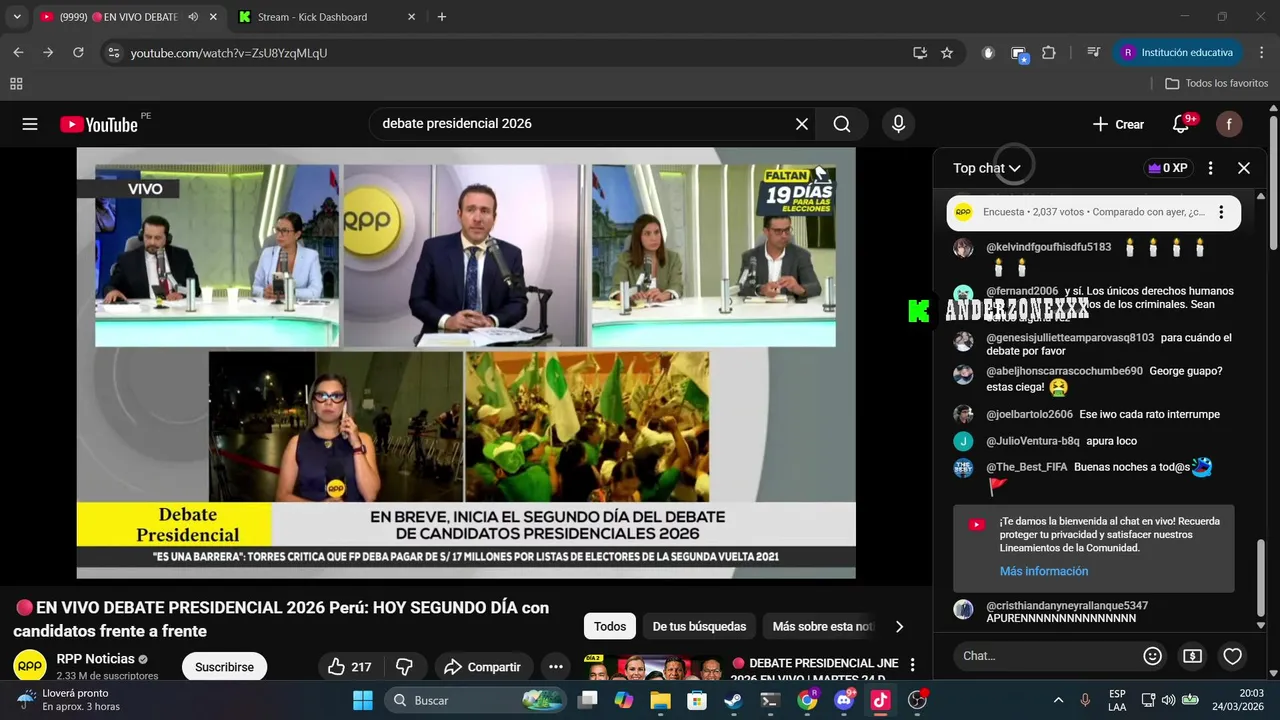Click the Suscribirse button

pos(224,667)
